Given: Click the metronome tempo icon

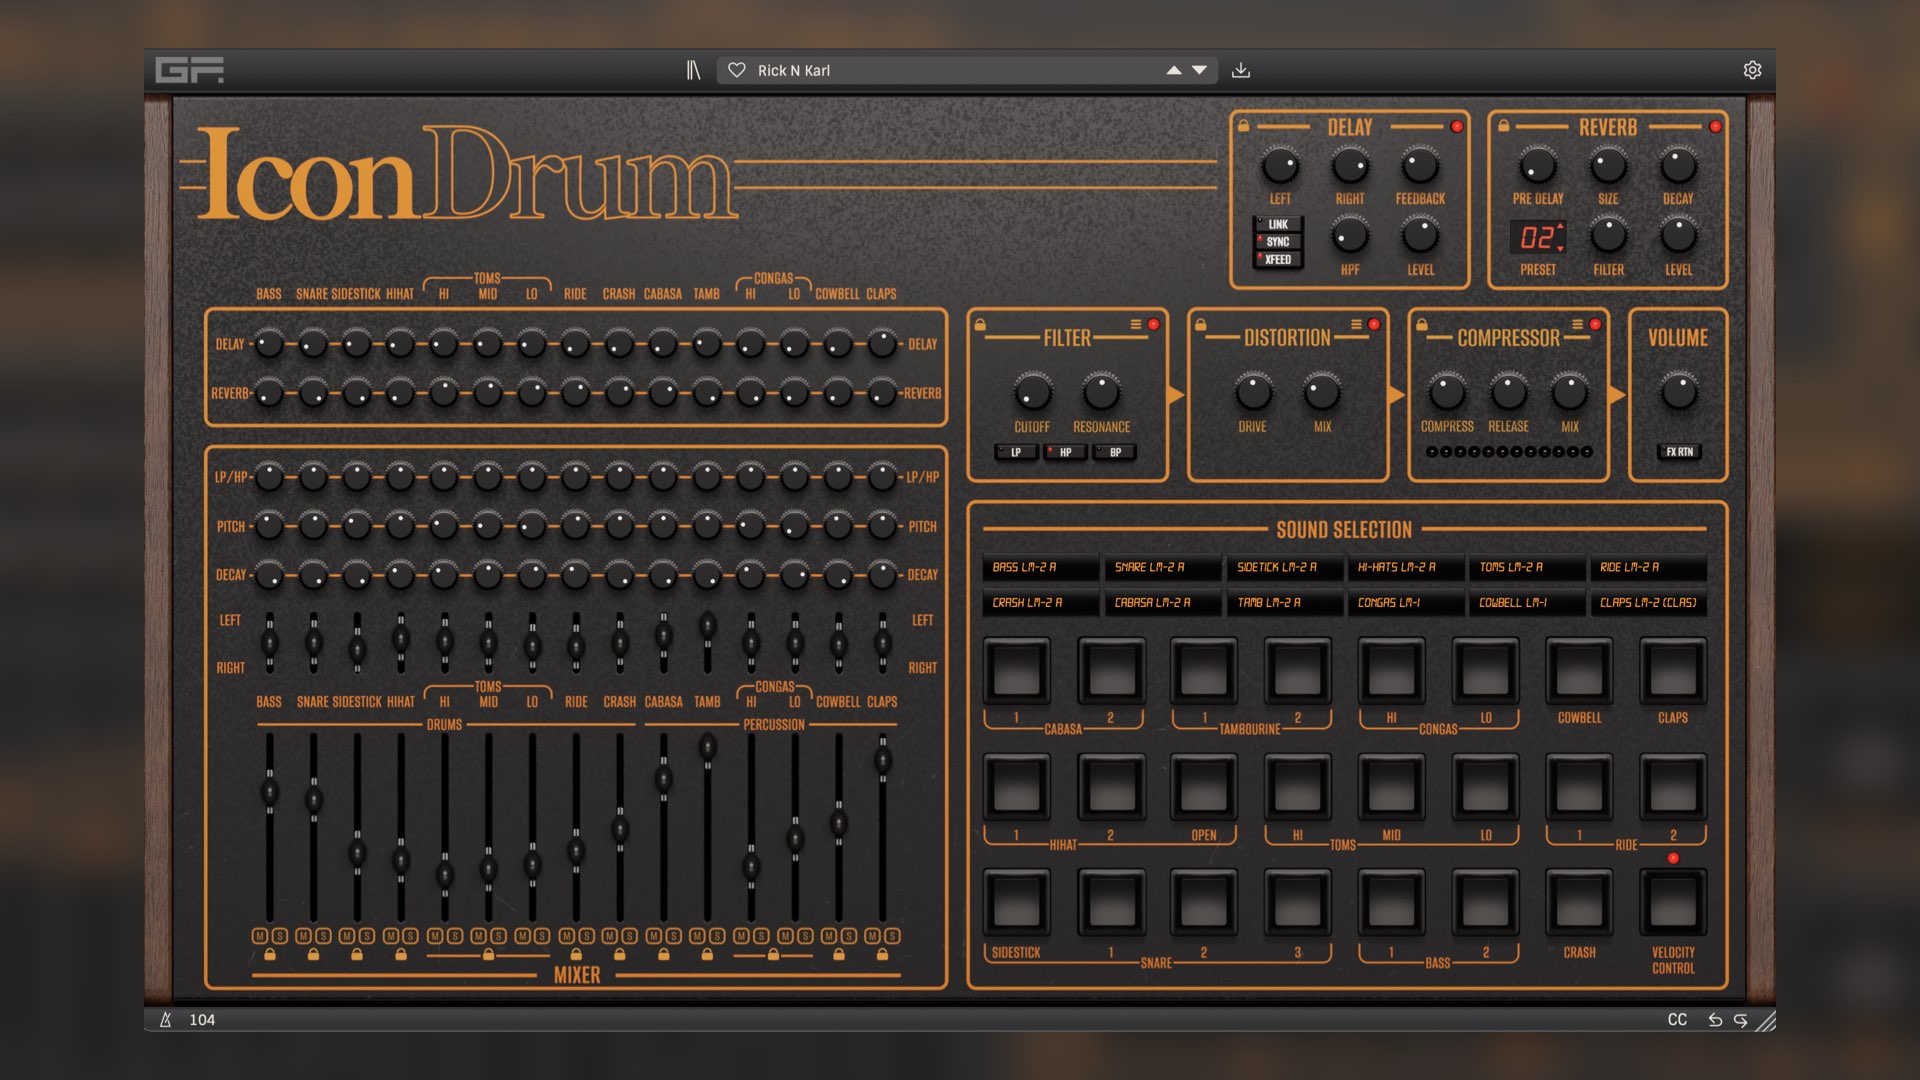Looking at the screenshot, I should tap(166, 1020).
